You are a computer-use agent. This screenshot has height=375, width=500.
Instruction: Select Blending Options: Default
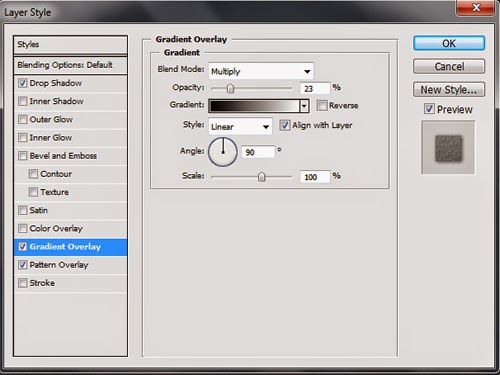coord(70,65)
